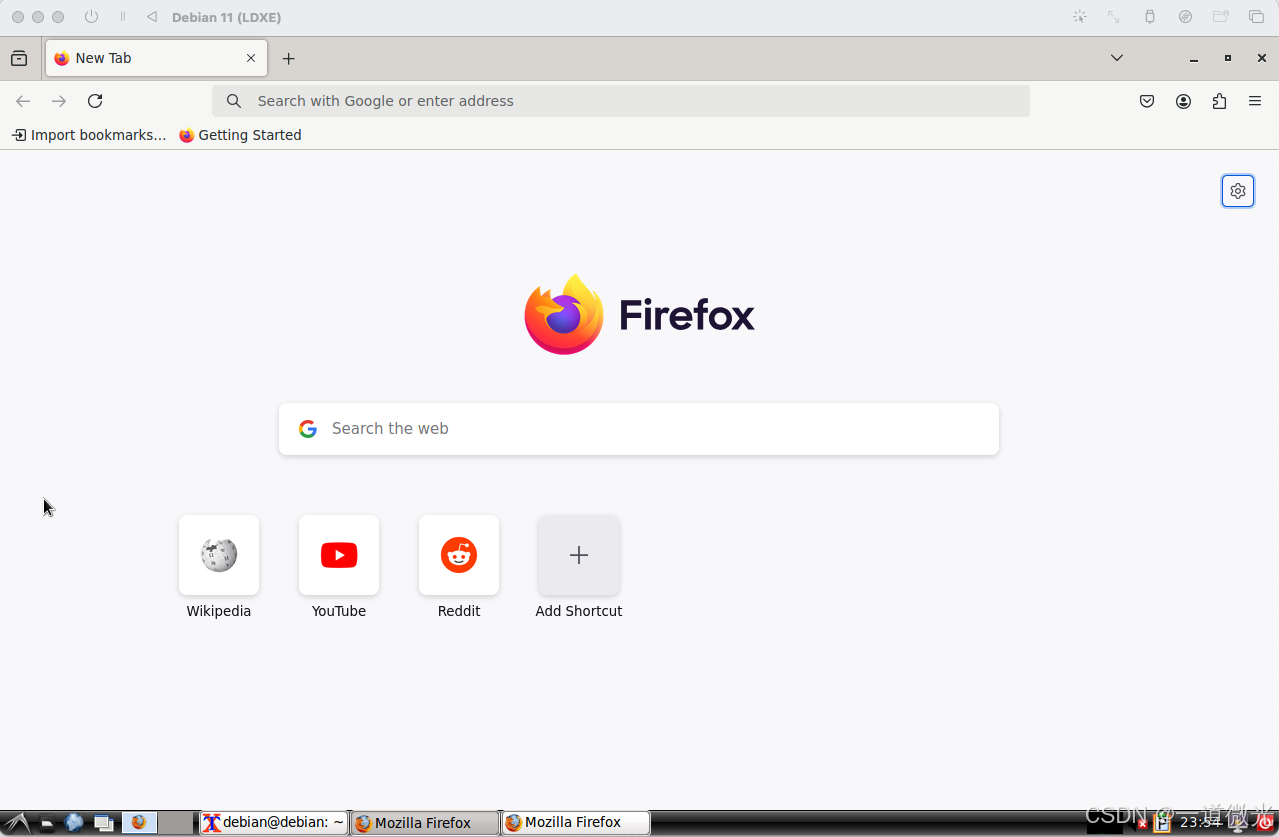
Task: Open the Wikipedia shortcut tile
Action: (219, 555)
